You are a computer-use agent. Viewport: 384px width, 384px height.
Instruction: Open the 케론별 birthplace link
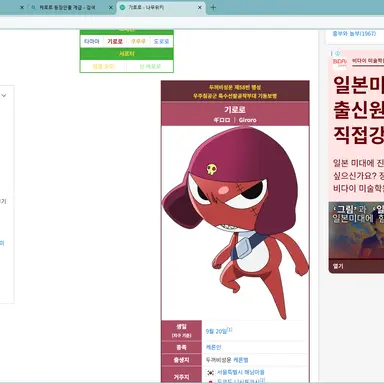coord(241,360)
